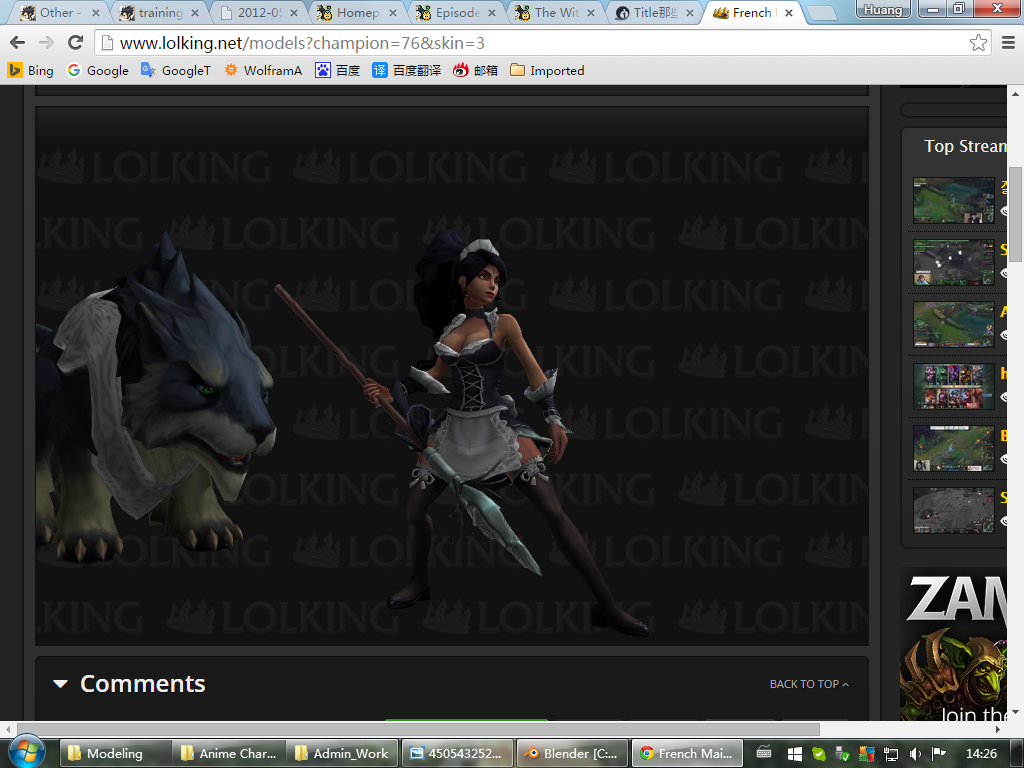Click the BACK TO TOP link
Image resolution: width=1024 pixels, height=768 pixels.
[x=809, y=684]
